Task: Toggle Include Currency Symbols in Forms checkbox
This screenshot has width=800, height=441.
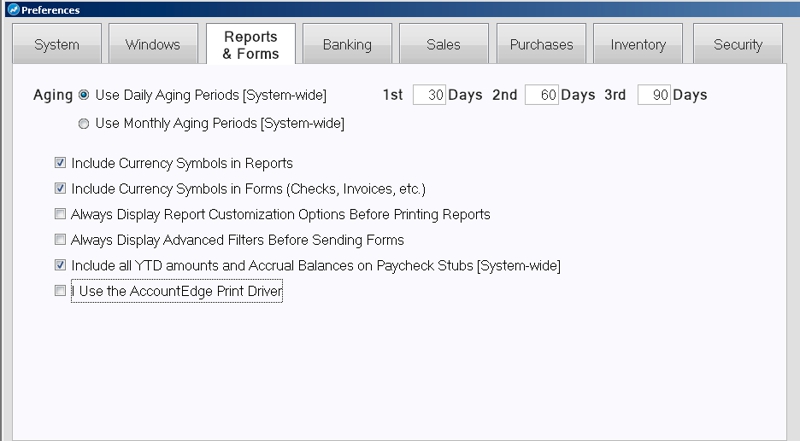Action: pyautogui.click(x=62, y=188)
